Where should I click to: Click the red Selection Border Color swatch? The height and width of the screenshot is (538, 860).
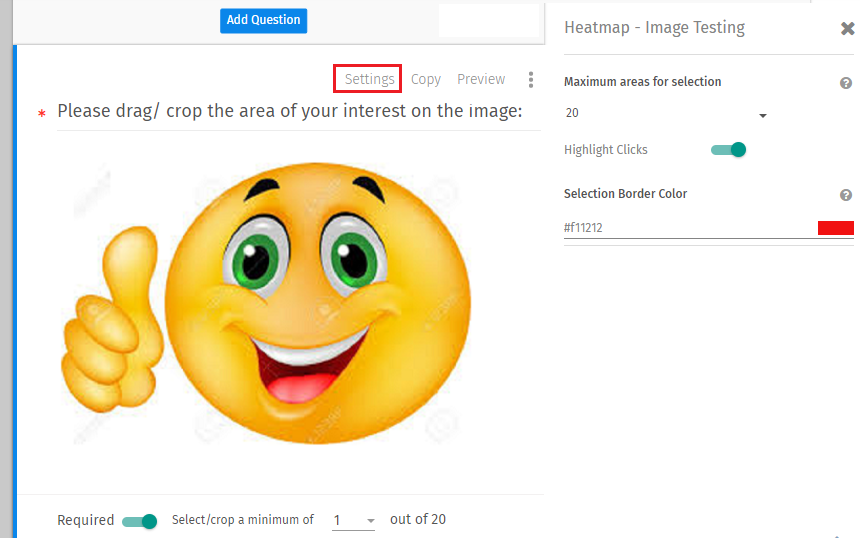point(835,228)
